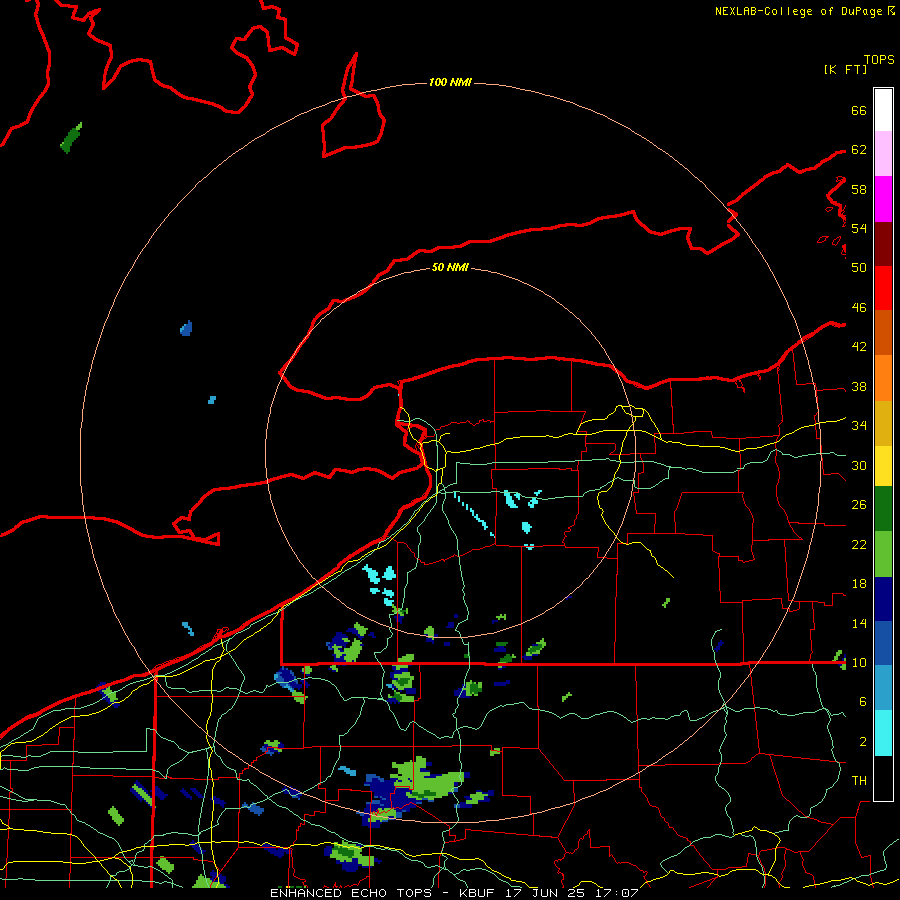Click the light pink legend swatch
The width and height of the screenshot is (900, 900).
coord(883,154)
